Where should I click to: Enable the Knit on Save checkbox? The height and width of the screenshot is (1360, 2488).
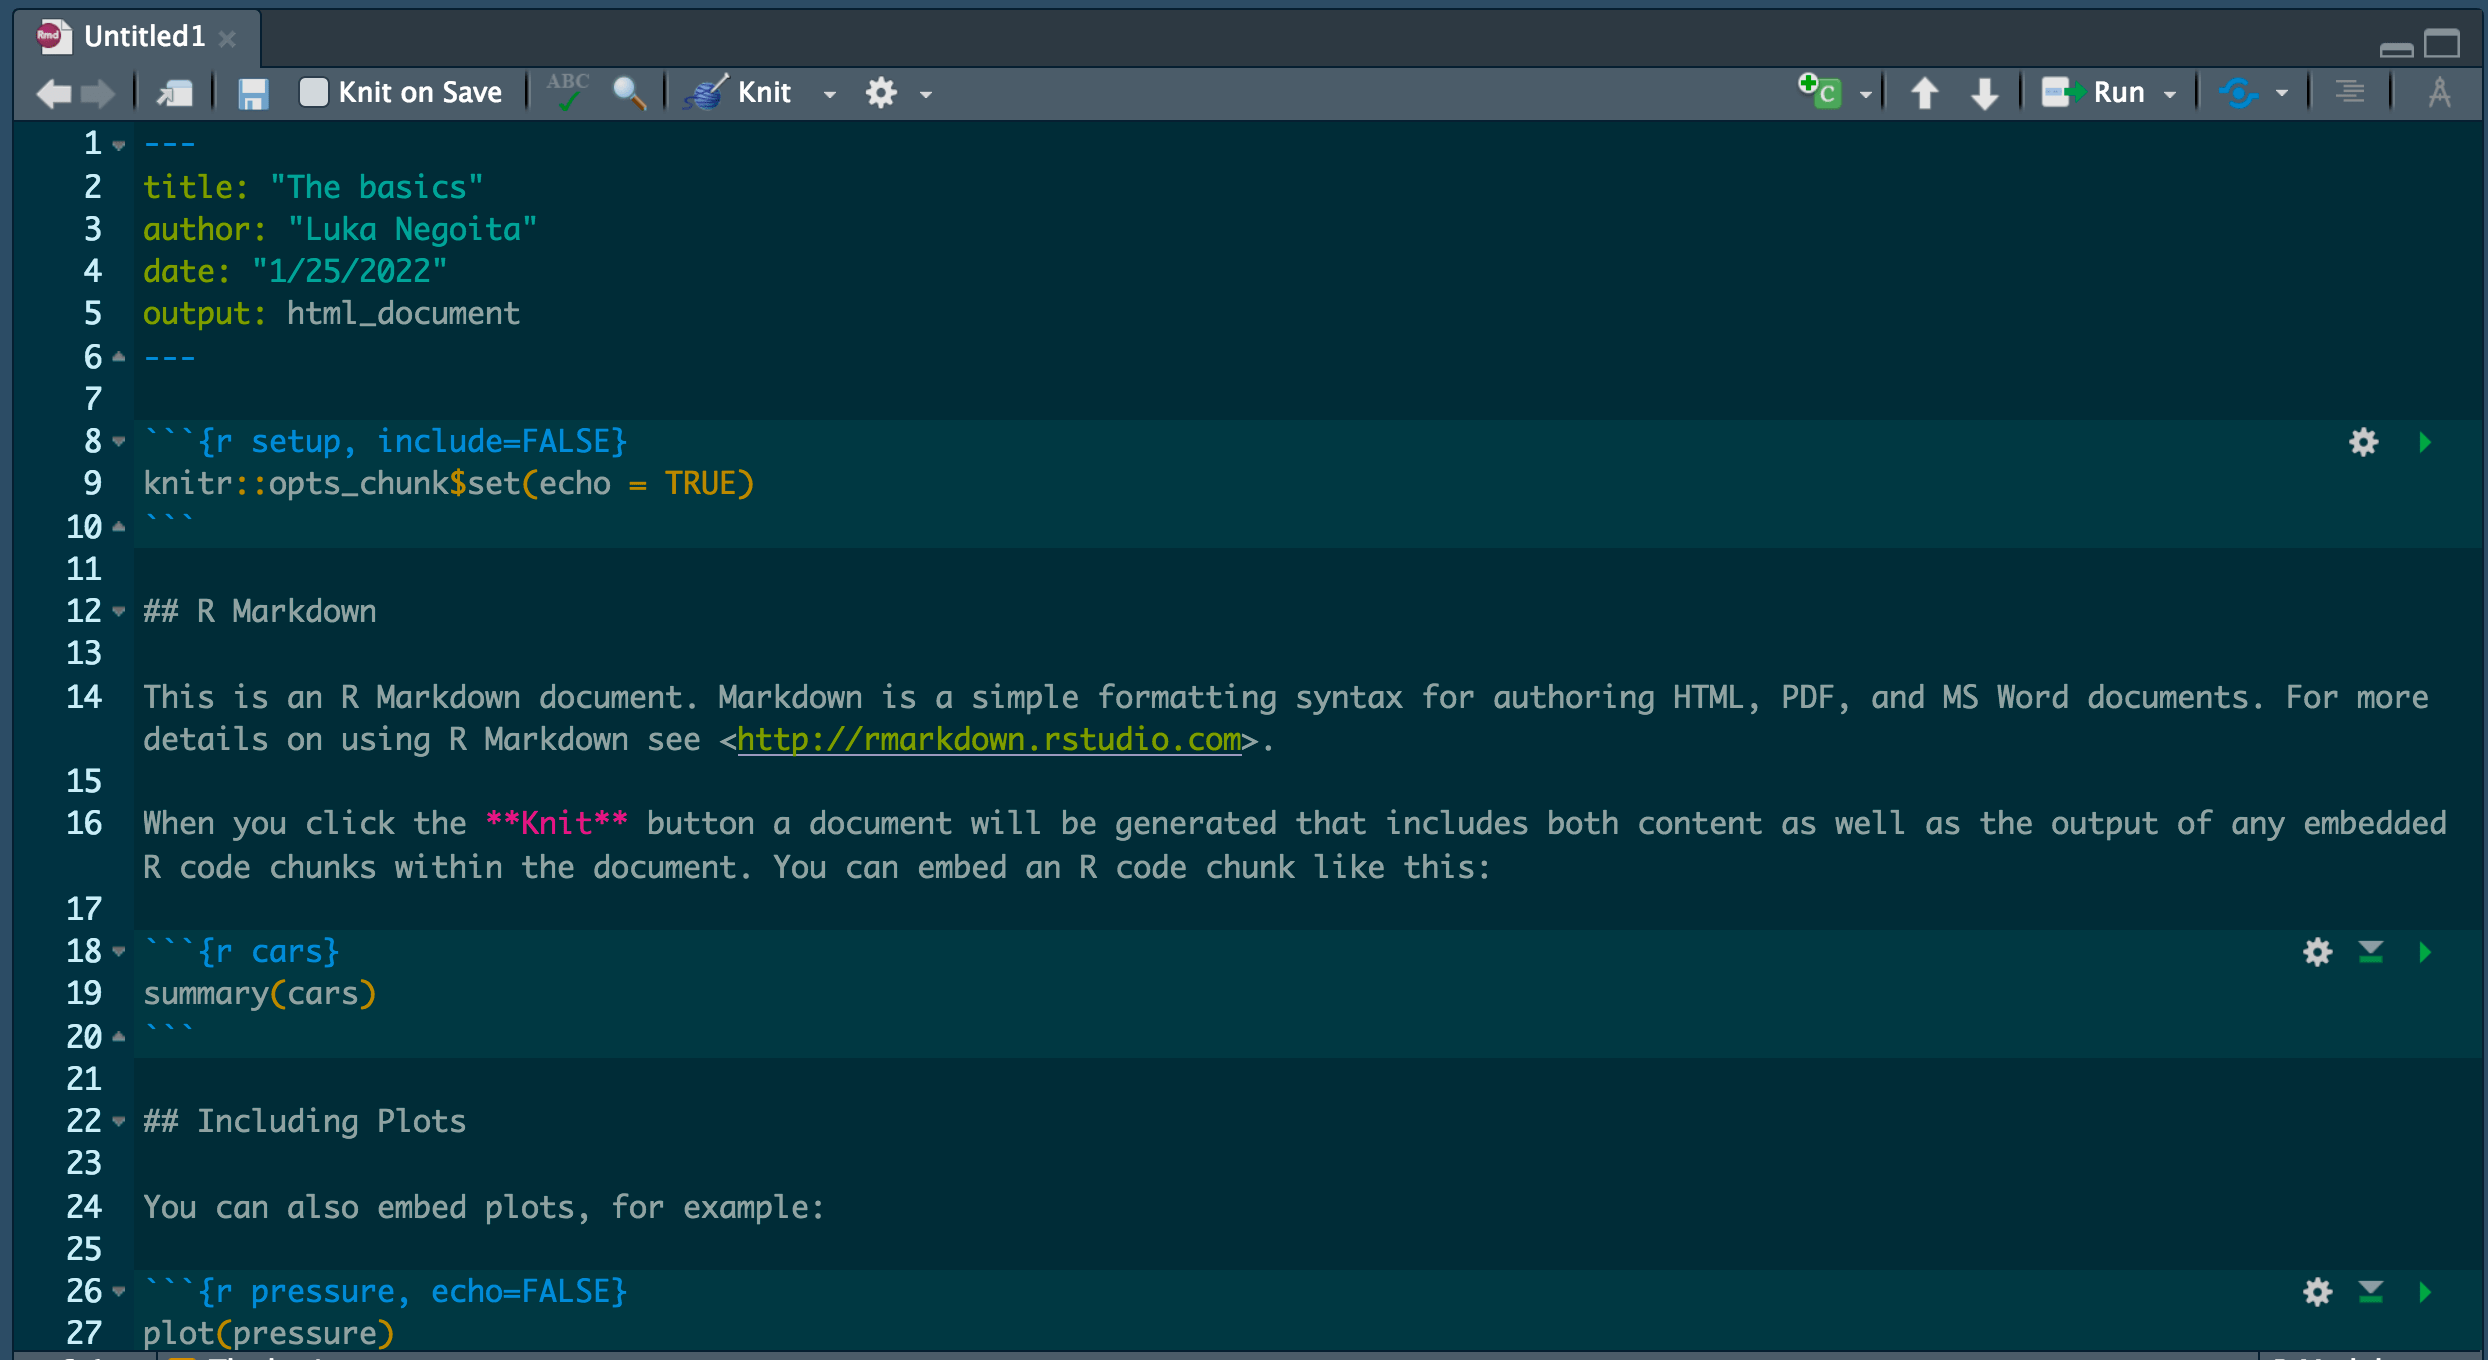tap(314, 91)
